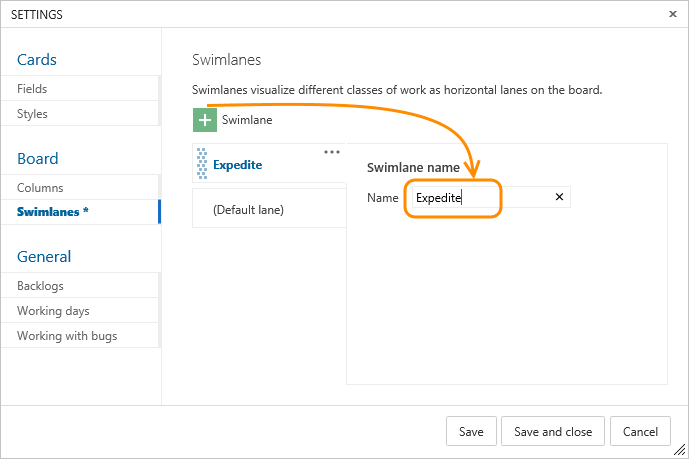
Task: Close the Settings dialog
Action: (672, 14)
